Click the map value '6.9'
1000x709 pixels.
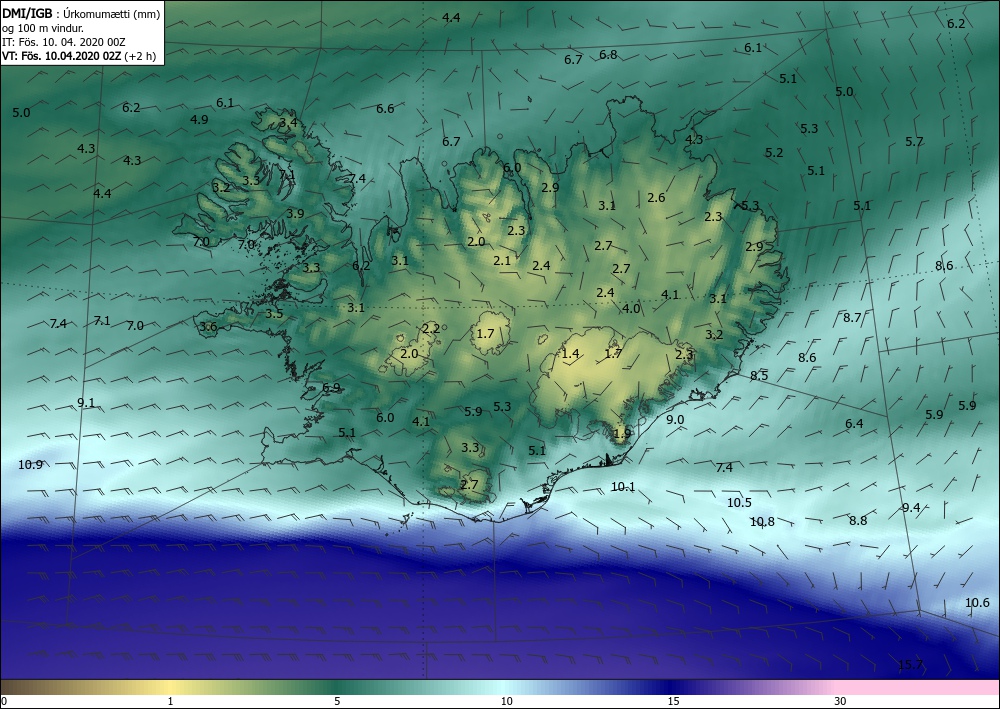click(331, 388)
